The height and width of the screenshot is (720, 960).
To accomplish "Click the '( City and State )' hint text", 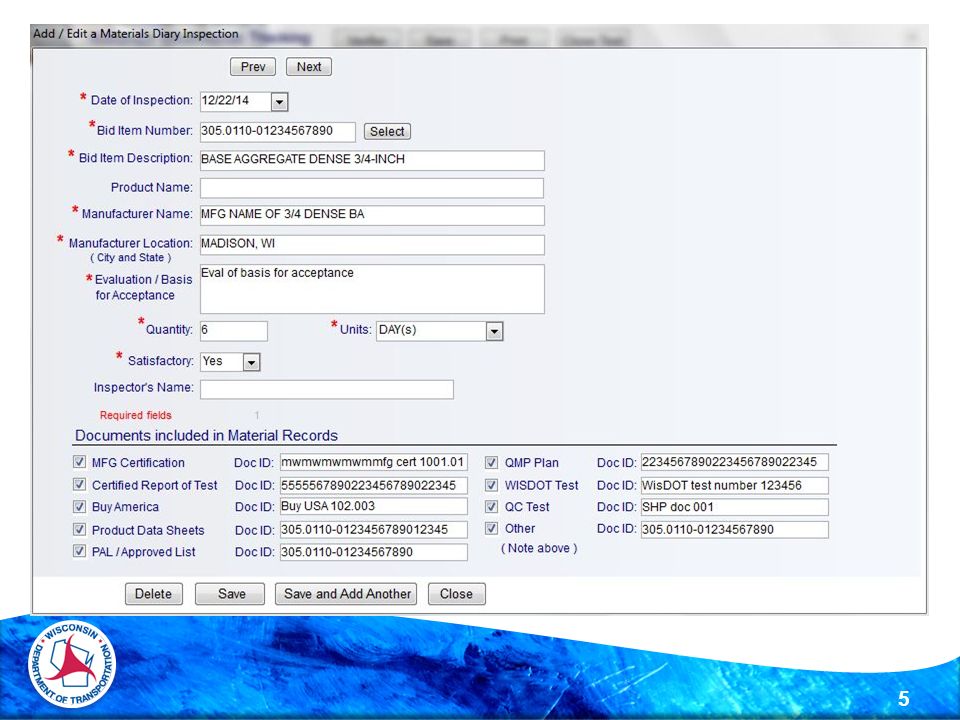I will [130, 258].
